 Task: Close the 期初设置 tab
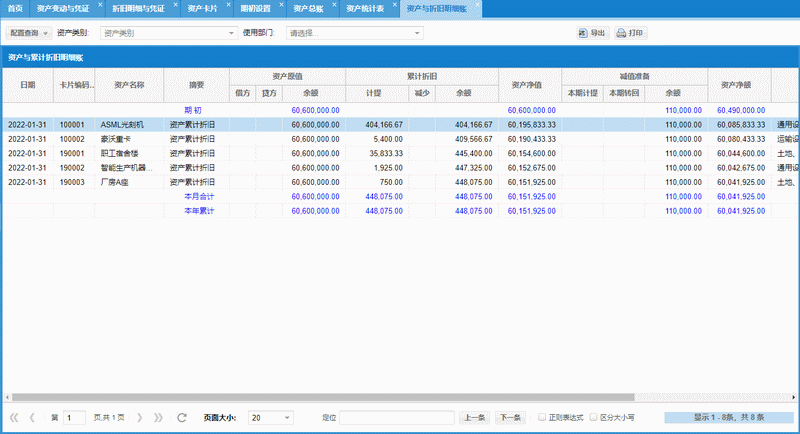281,5
